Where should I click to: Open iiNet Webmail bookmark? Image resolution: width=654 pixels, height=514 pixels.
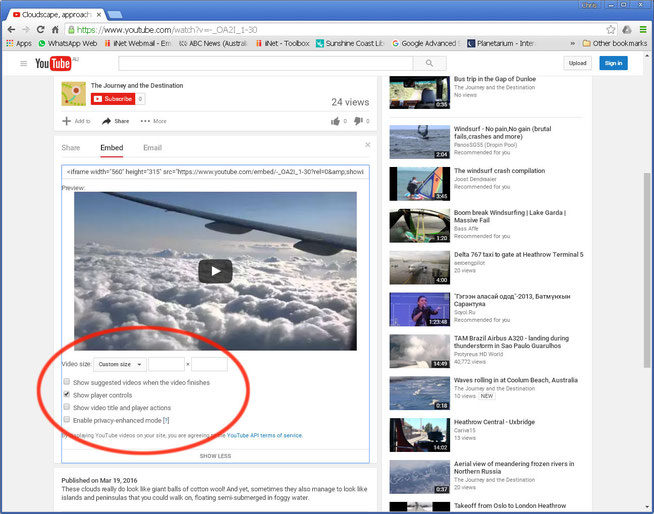(138, 43)
